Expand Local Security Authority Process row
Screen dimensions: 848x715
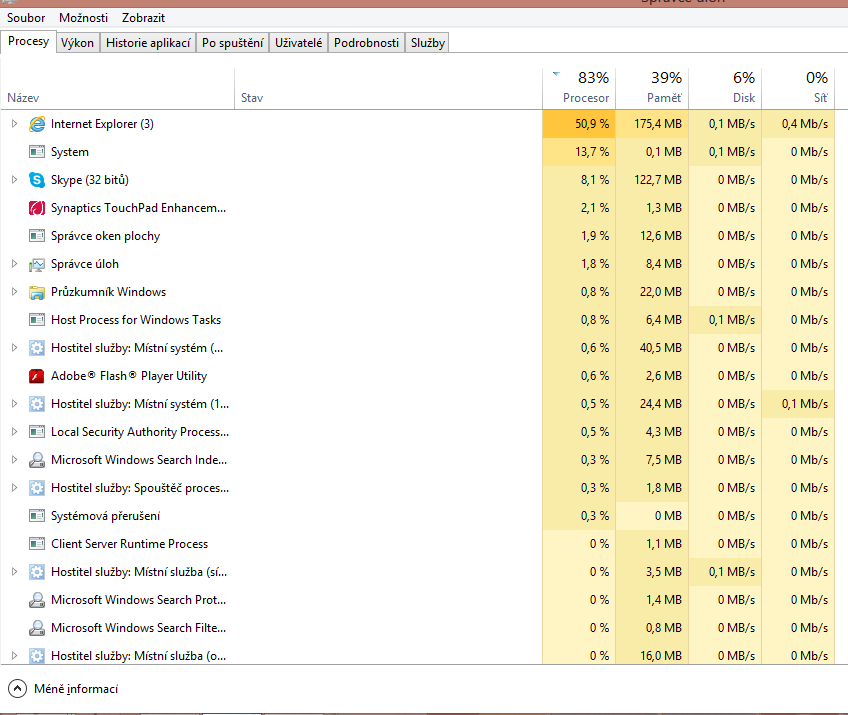point(14,432)
